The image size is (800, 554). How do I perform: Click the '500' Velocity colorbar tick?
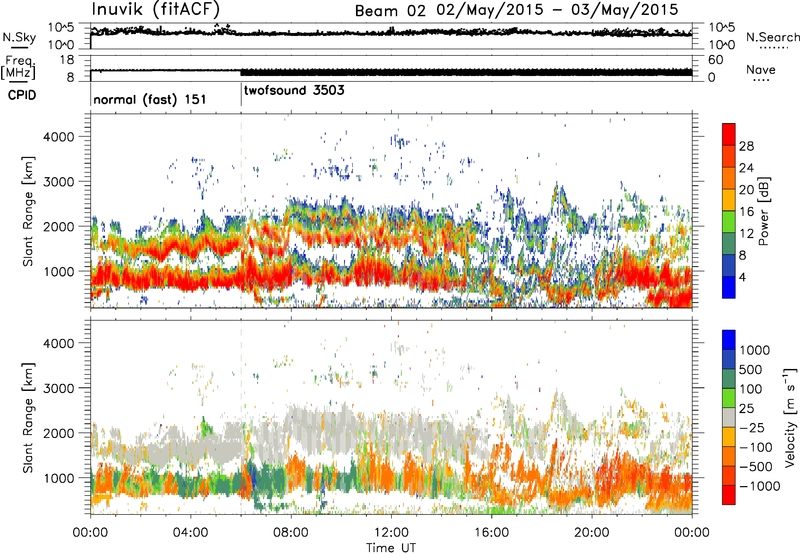click(751, 369)
